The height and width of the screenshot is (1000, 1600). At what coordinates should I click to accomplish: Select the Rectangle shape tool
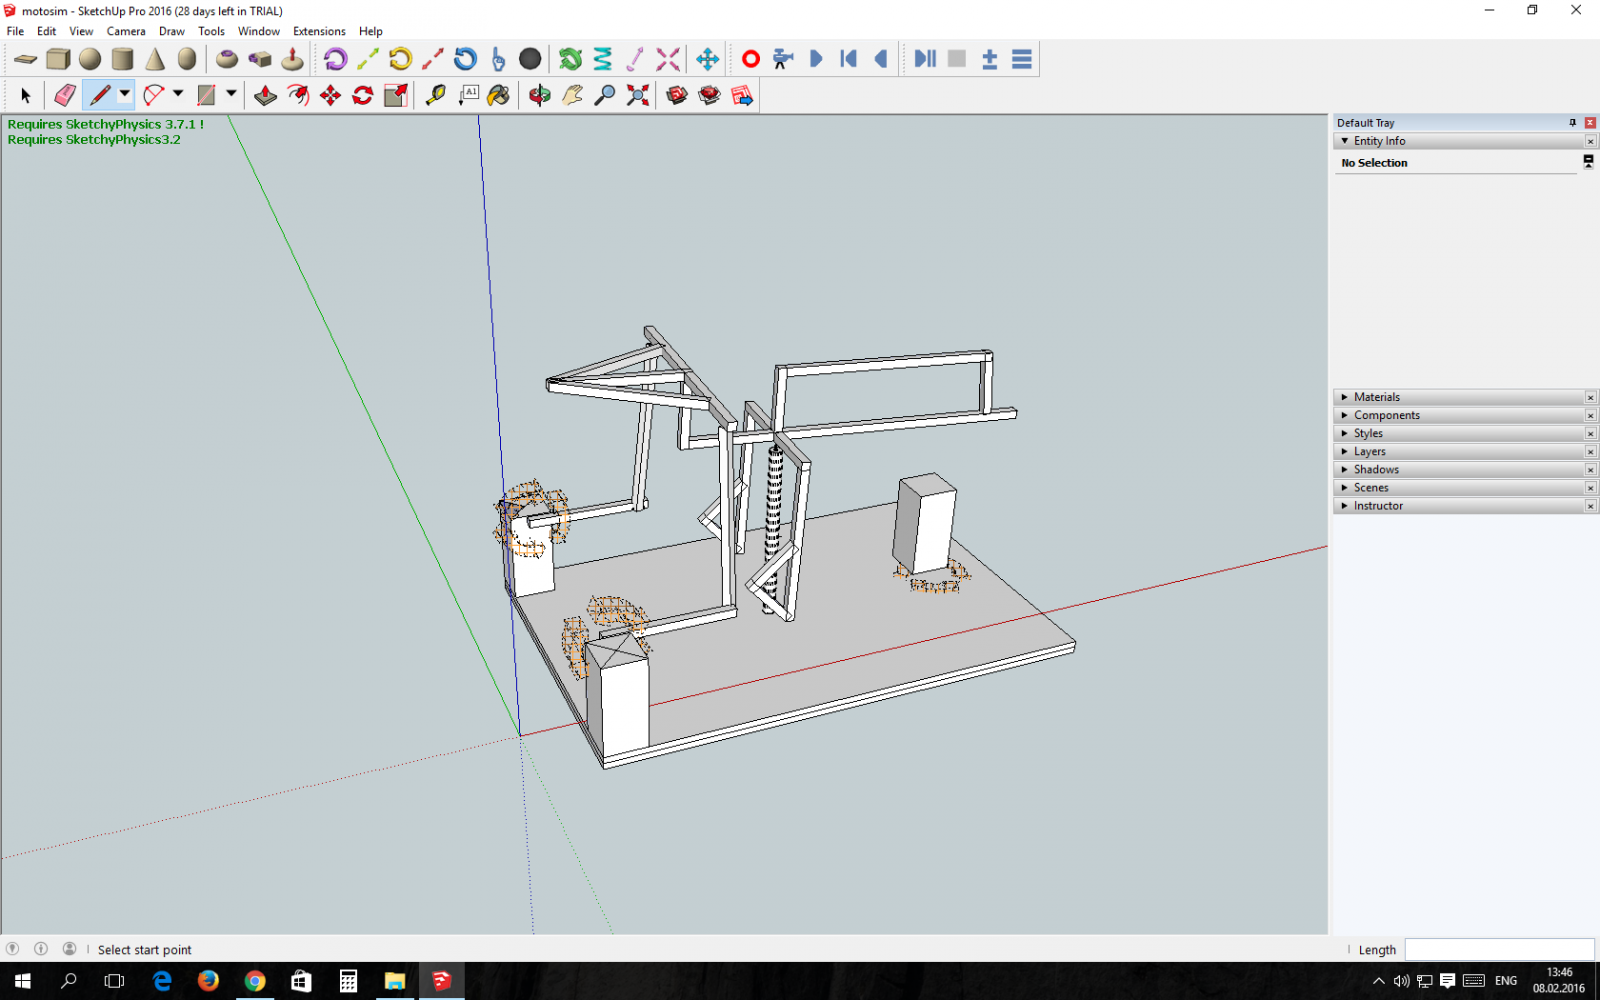click(206, 95)
